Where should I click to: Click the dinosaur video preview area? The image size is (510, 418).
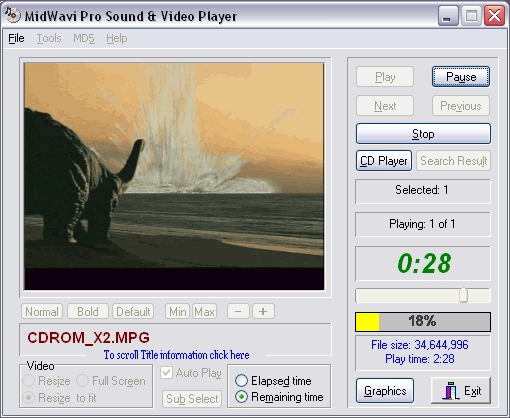click(174, 176)
